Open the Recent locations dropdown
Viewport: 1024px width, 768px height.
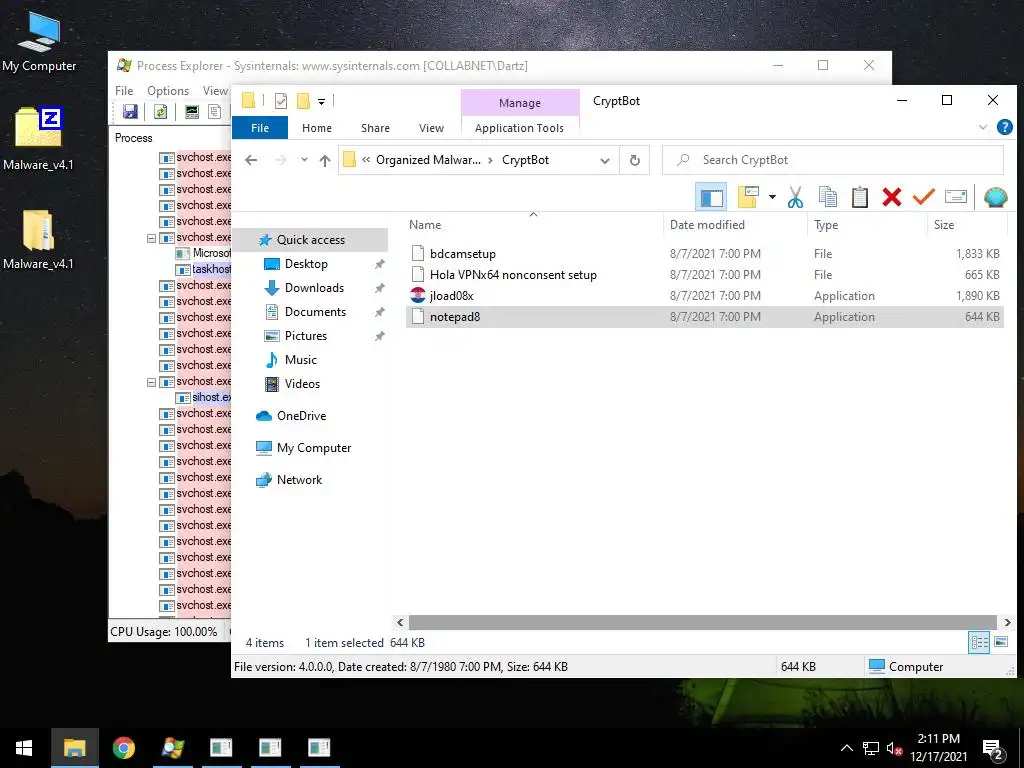[x=304, y=160]
